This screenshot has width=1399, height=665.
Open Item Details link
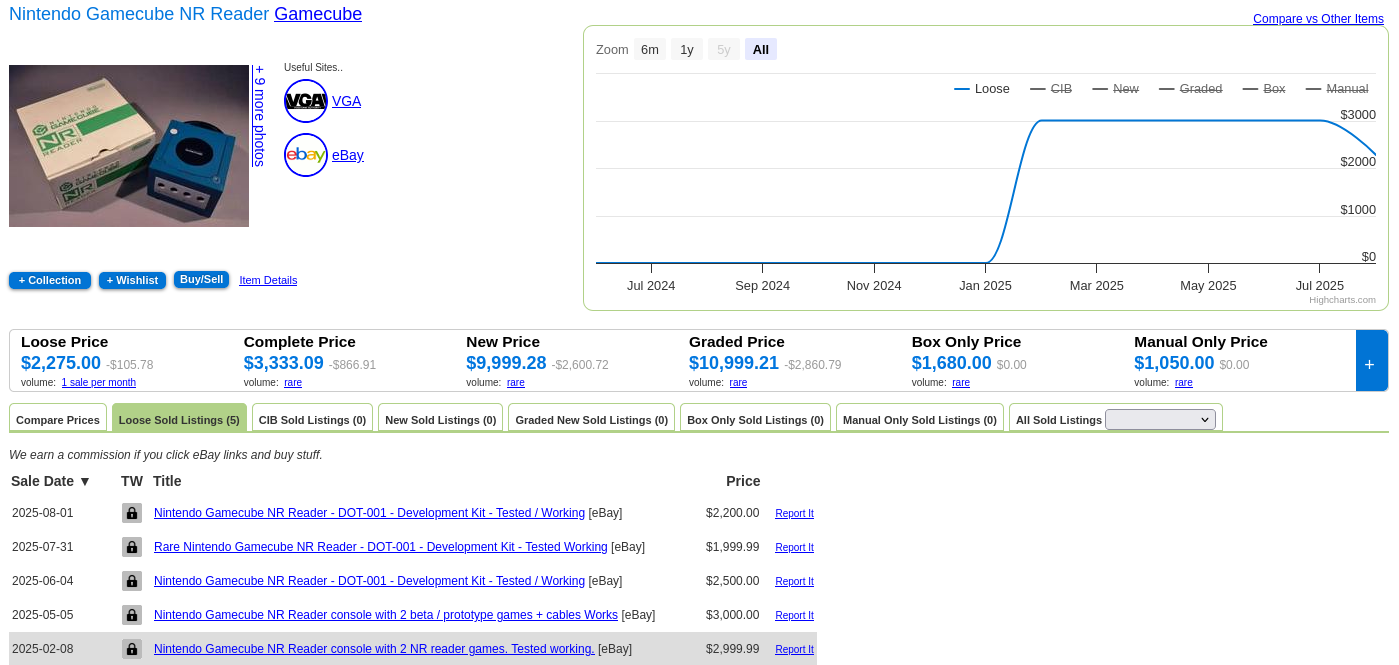268,280
